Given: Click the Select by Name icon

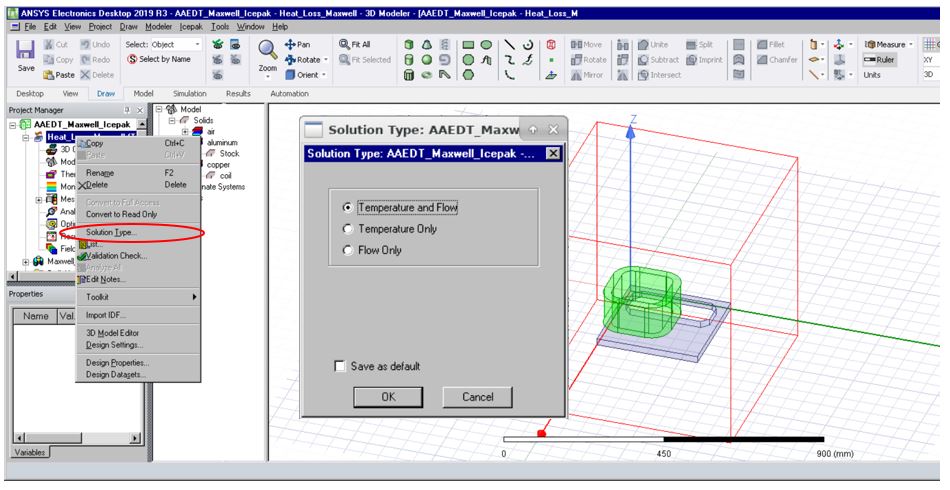Looking at the screenshot, I should (x=132, y=59).
